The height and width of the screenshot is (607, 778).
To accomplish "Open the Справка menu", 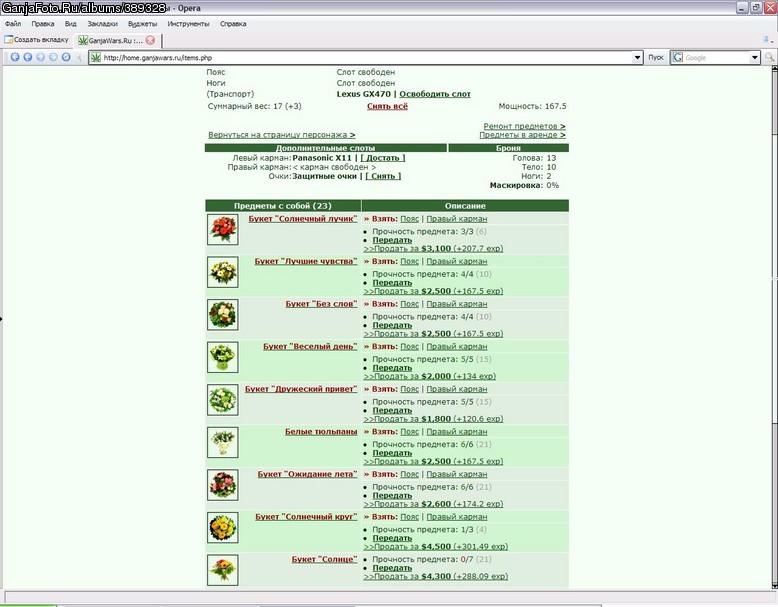I will [x=233, y=24].
